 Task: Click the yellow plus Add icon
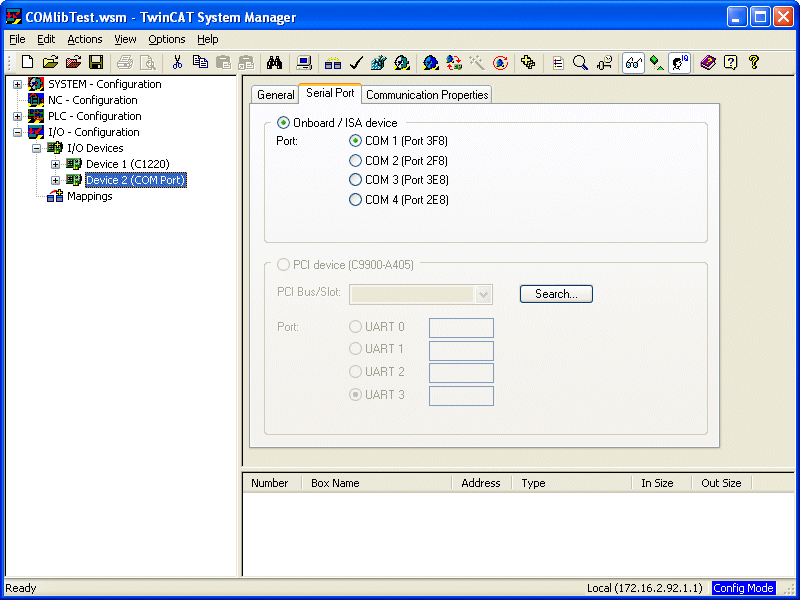pos(528,63)
